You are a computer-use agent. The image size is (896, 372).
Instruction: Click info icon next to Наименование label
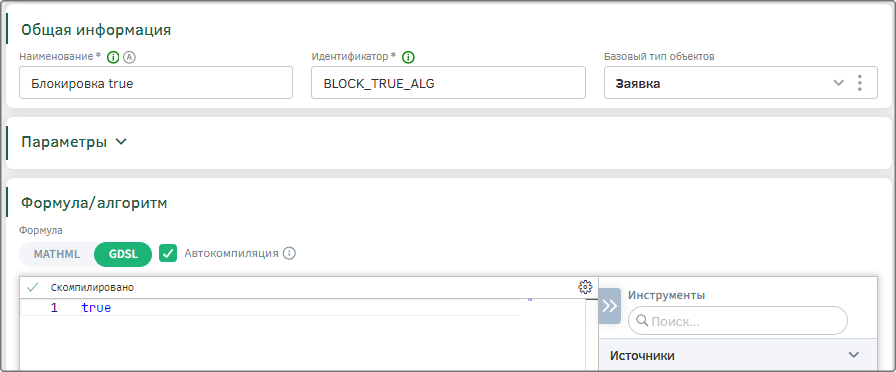[113, 57]
